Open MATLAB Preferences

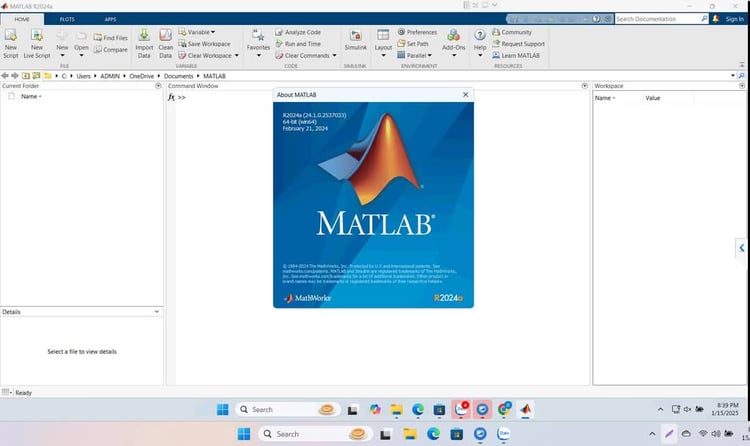pyautogui.click(x=417, y=32)
